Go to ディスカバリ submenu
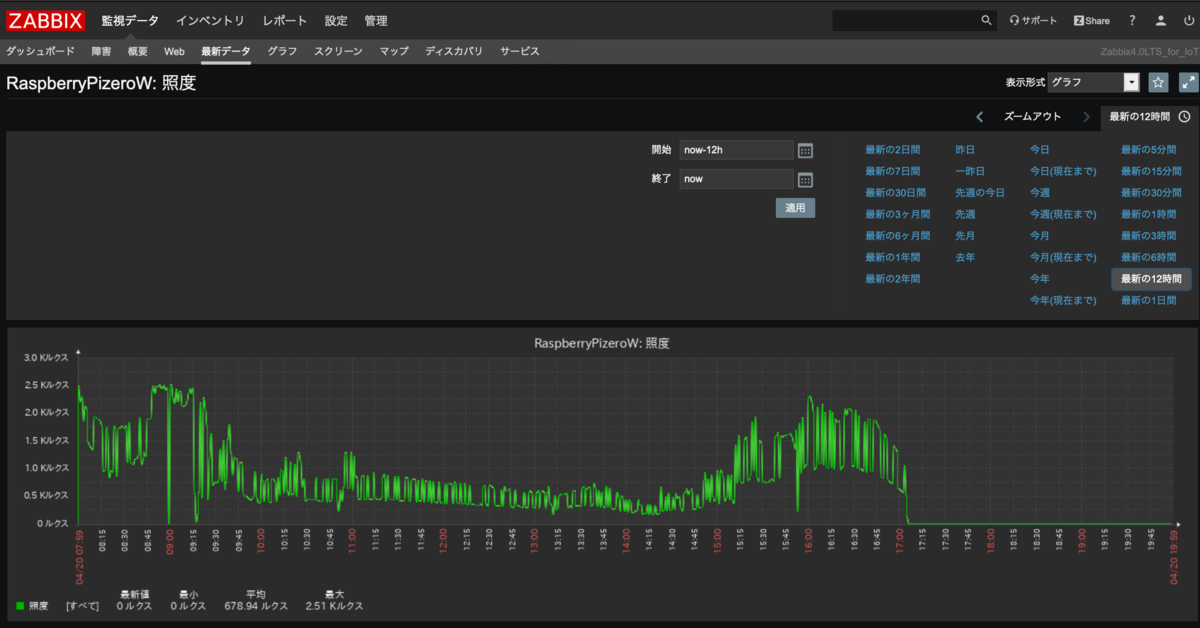This screenshot has width=1200, height=628. click(454, 51)
